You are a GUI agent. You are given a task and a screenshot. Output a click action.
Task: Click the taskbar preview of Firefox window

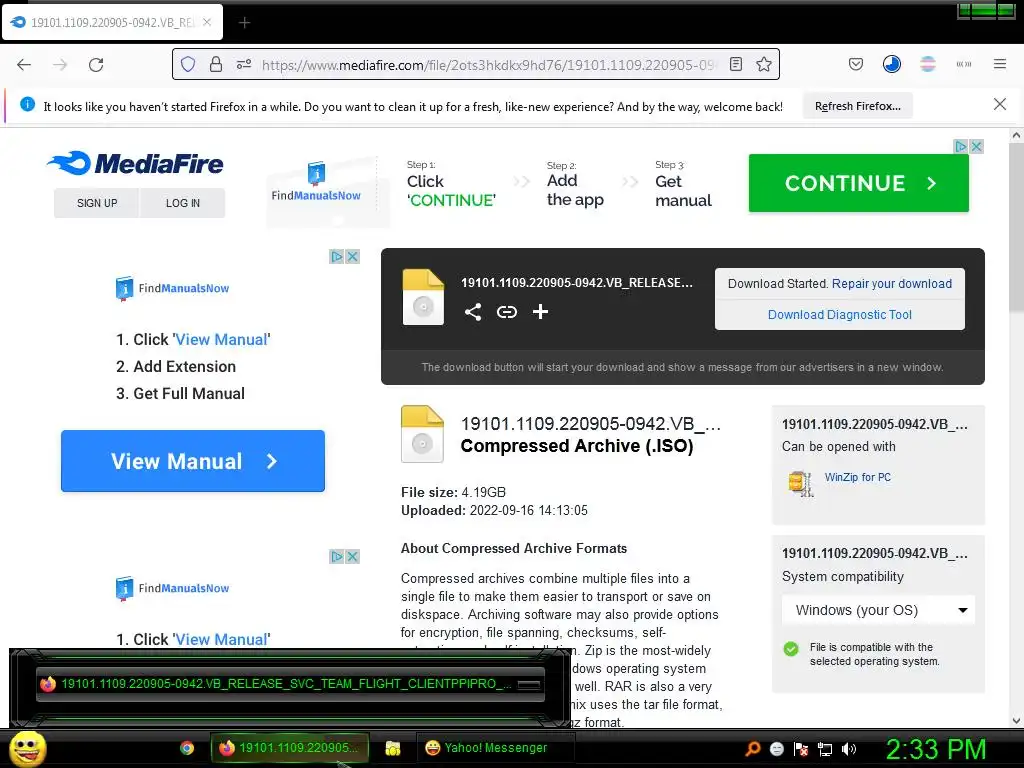[290, 684]
